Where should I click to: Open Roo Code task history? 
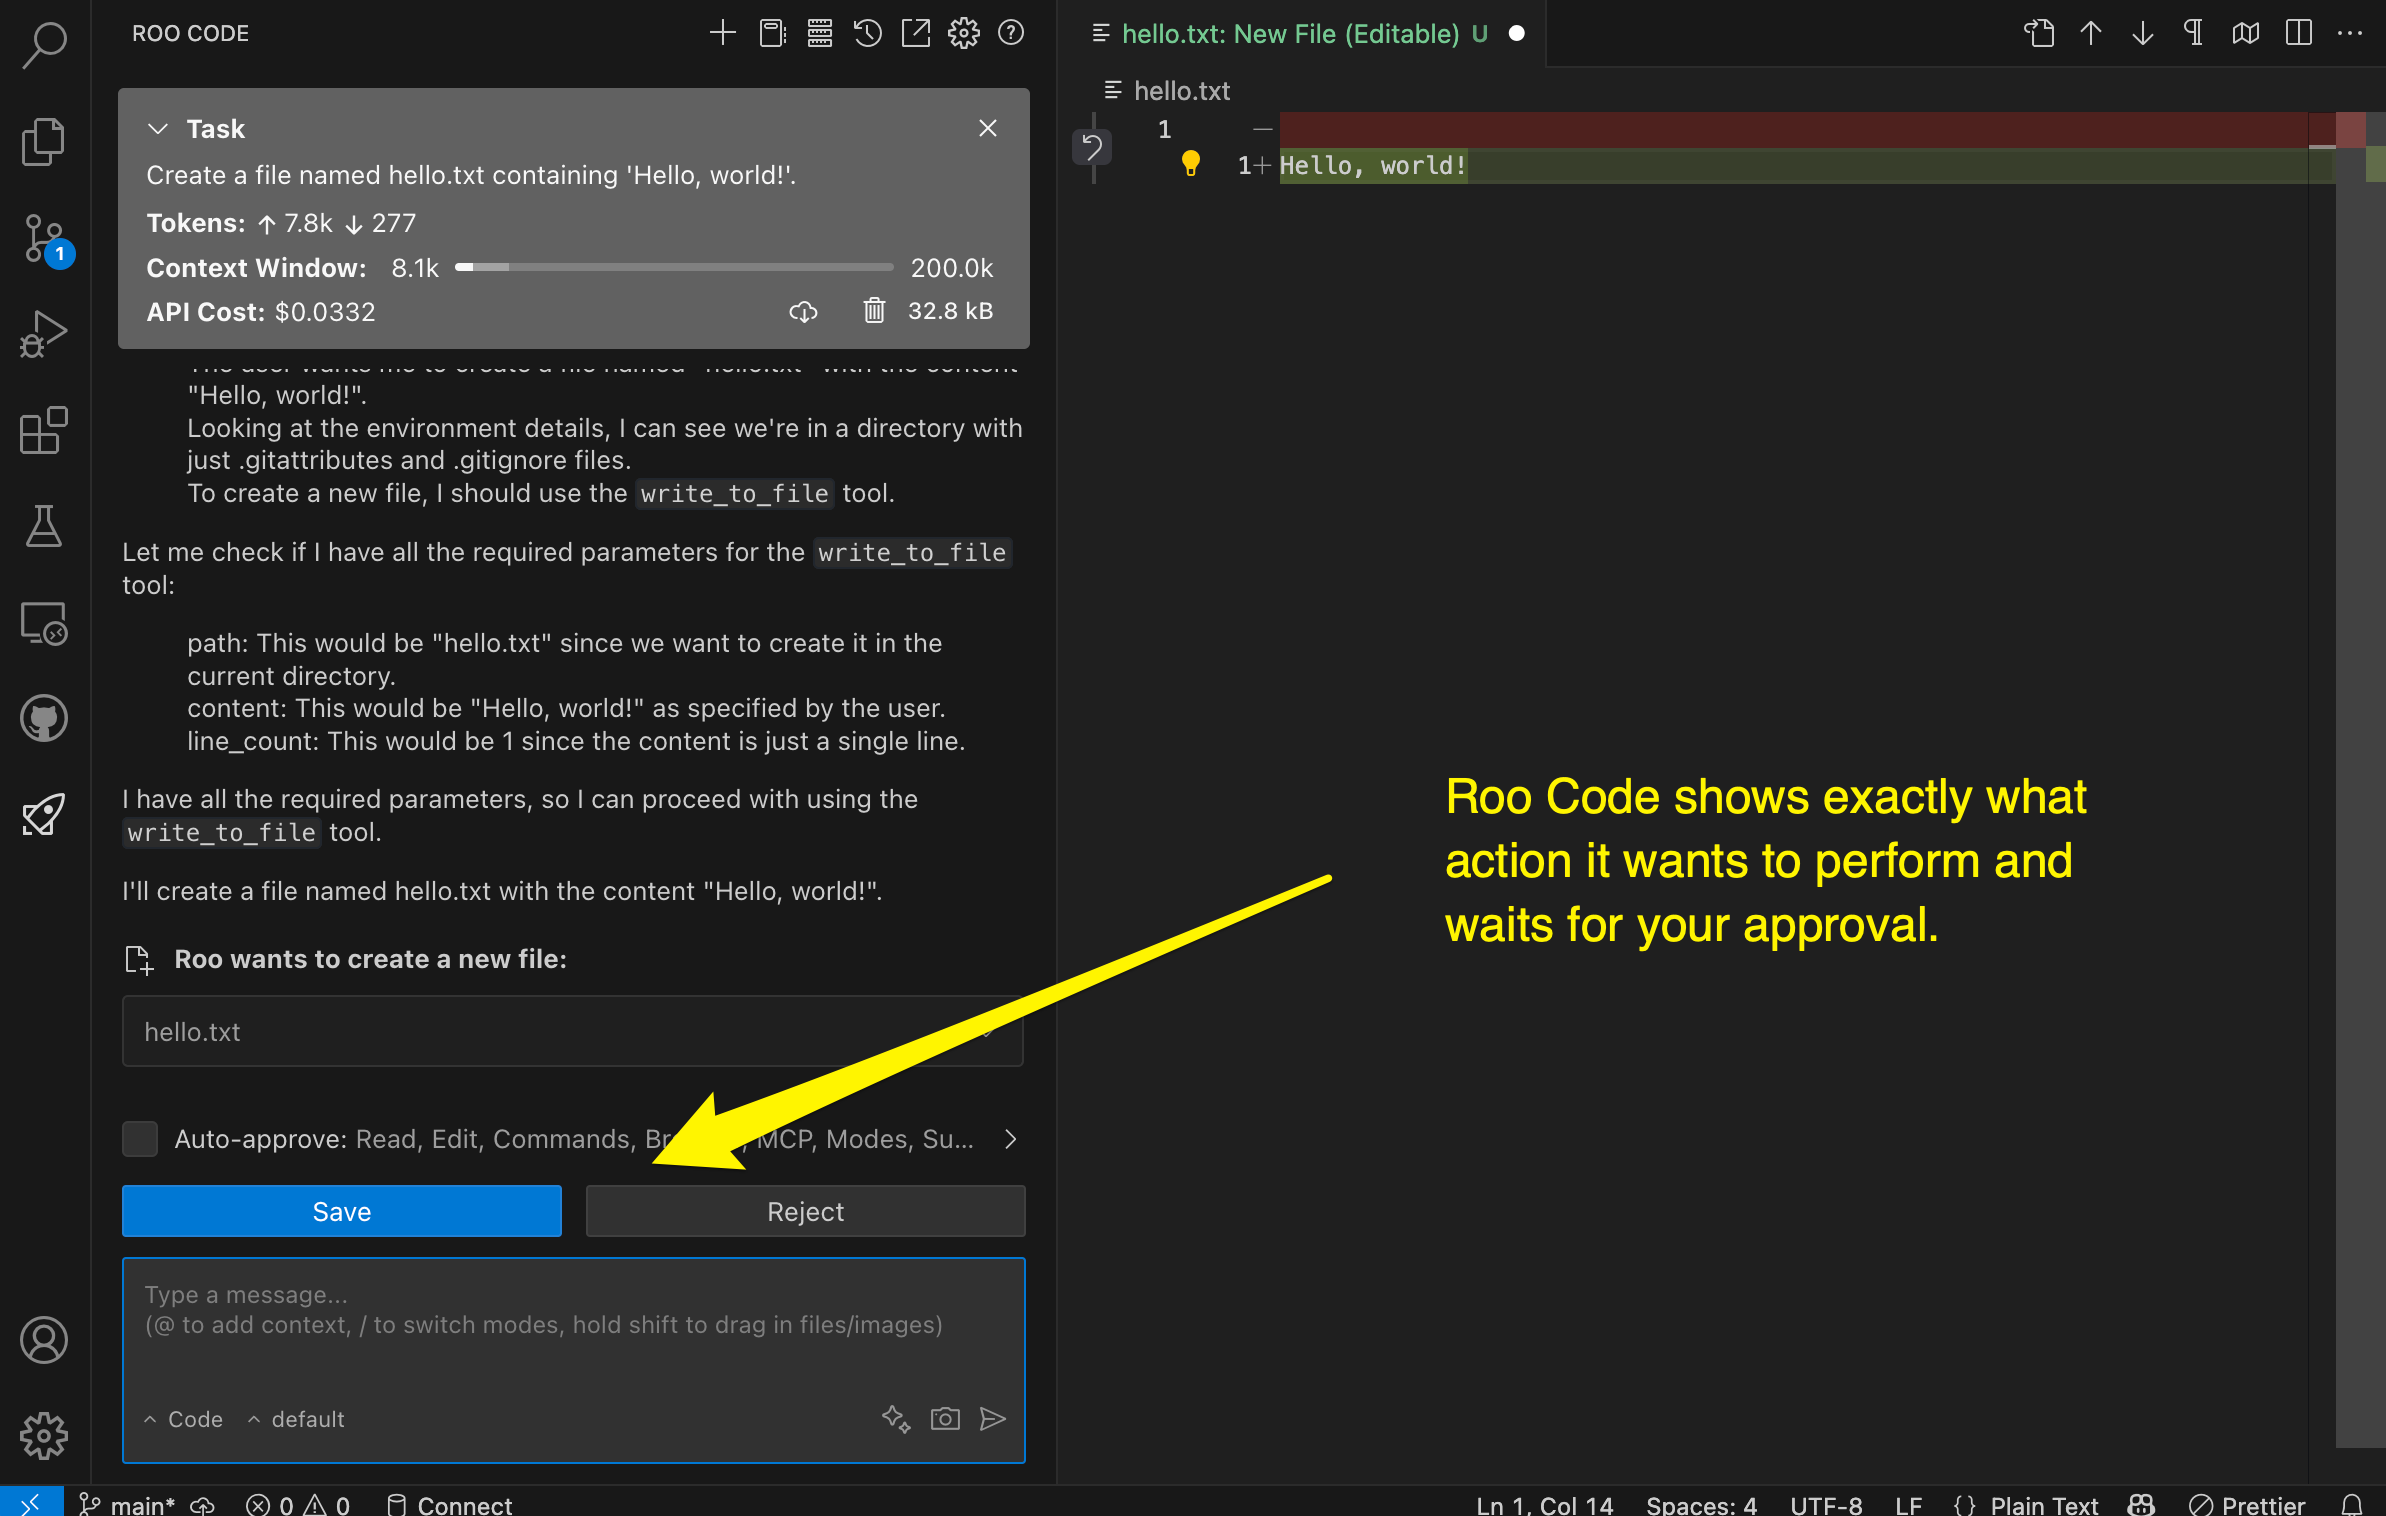pos(867,32)
